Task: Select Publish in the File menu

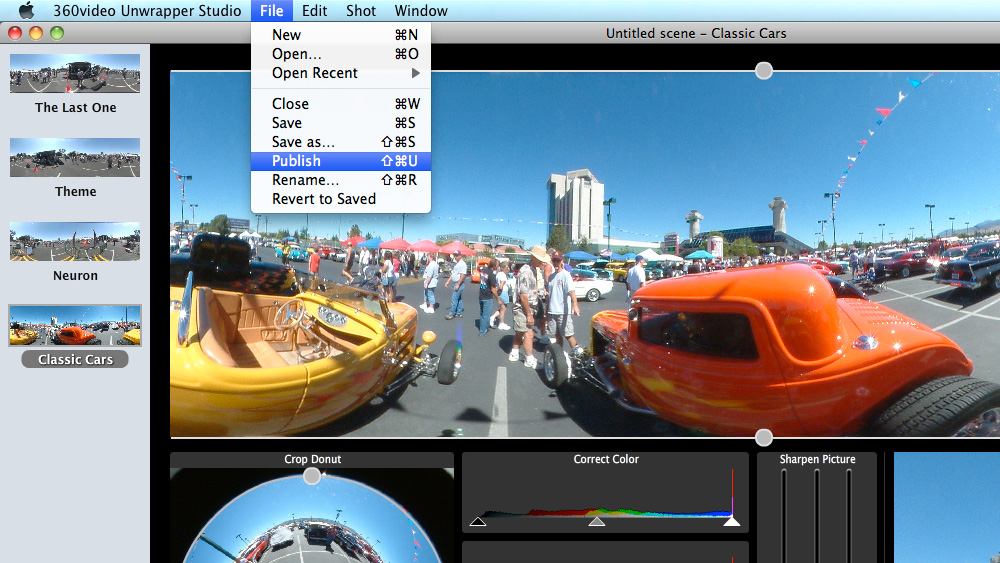Action: click(341, 161)
